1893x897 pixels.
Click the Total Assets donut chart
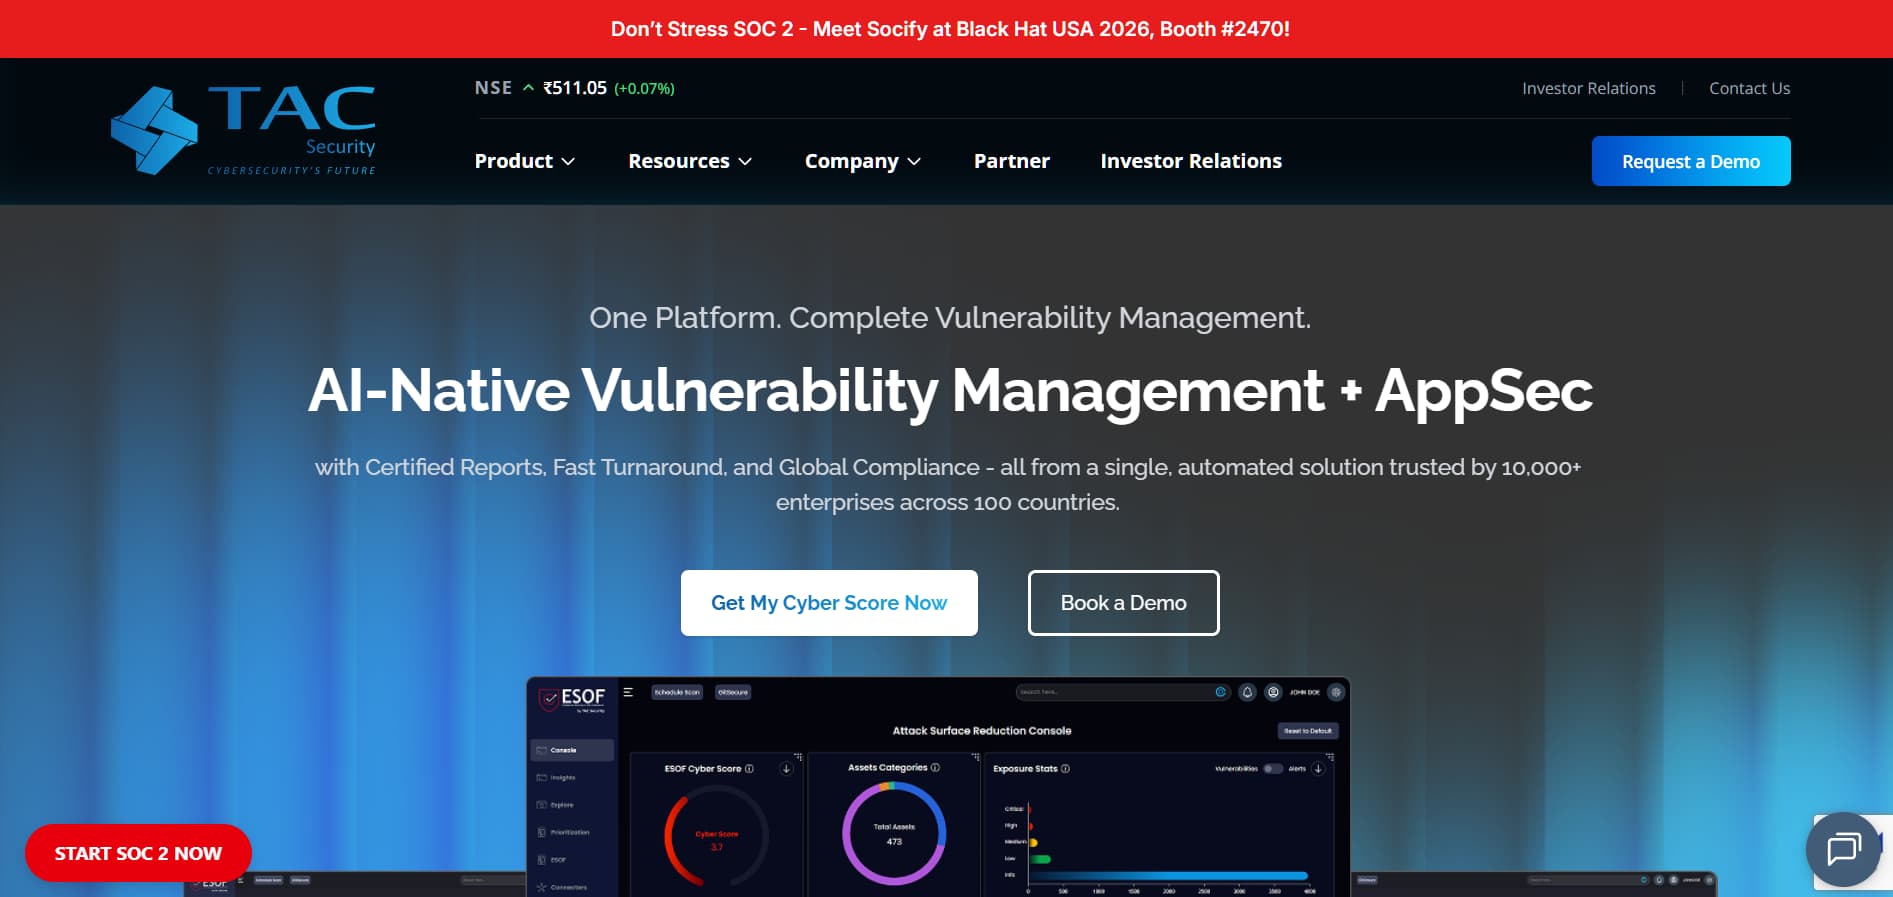tap(894, 833)
